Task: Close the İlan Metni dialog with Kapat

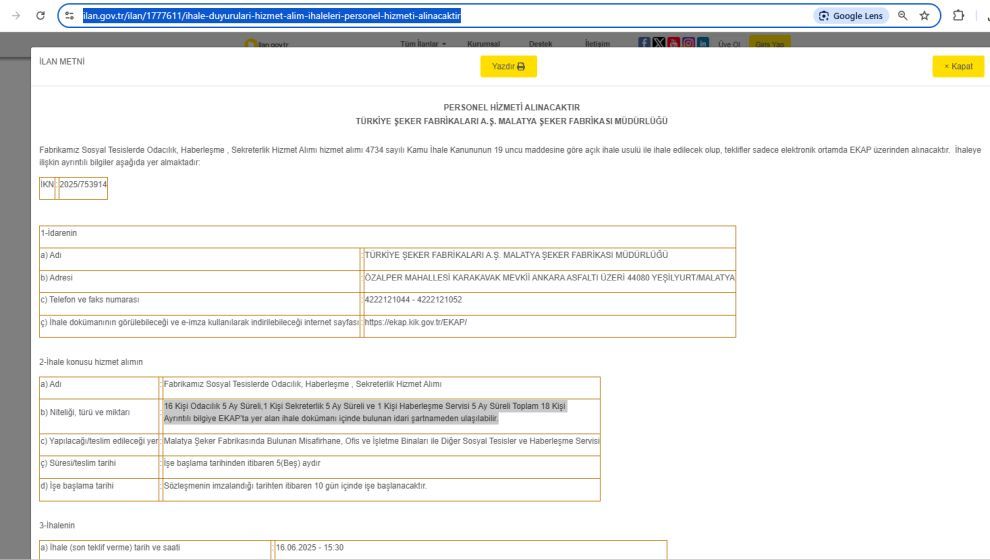Action: click(958, 66)
